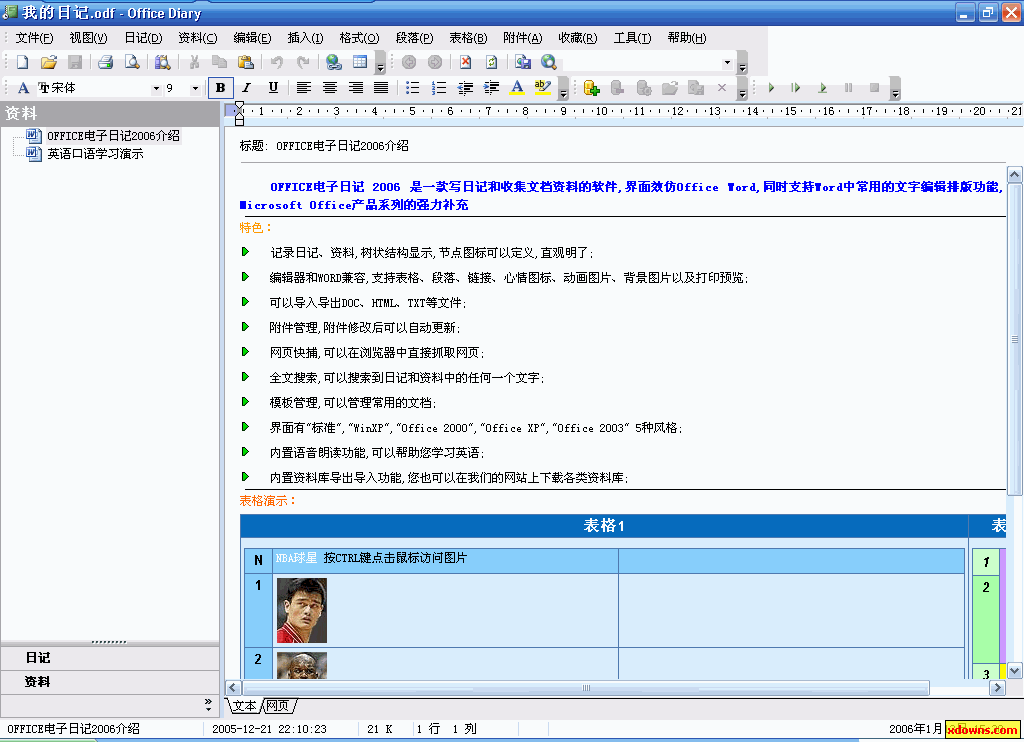Select tree item 英语口语学习演示
1024x742 pixels.
[x=95, y=154]
